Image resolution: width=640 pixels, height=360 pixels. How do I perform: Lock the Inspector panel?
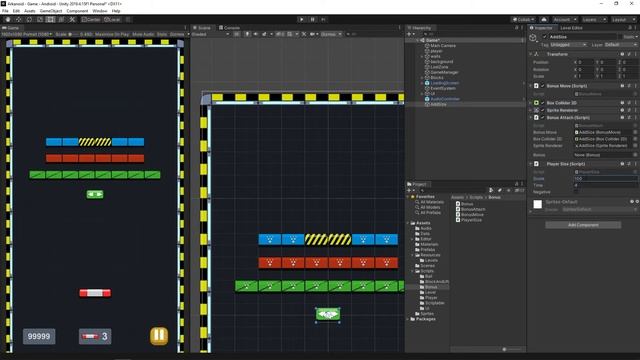[x=630, y=28]
